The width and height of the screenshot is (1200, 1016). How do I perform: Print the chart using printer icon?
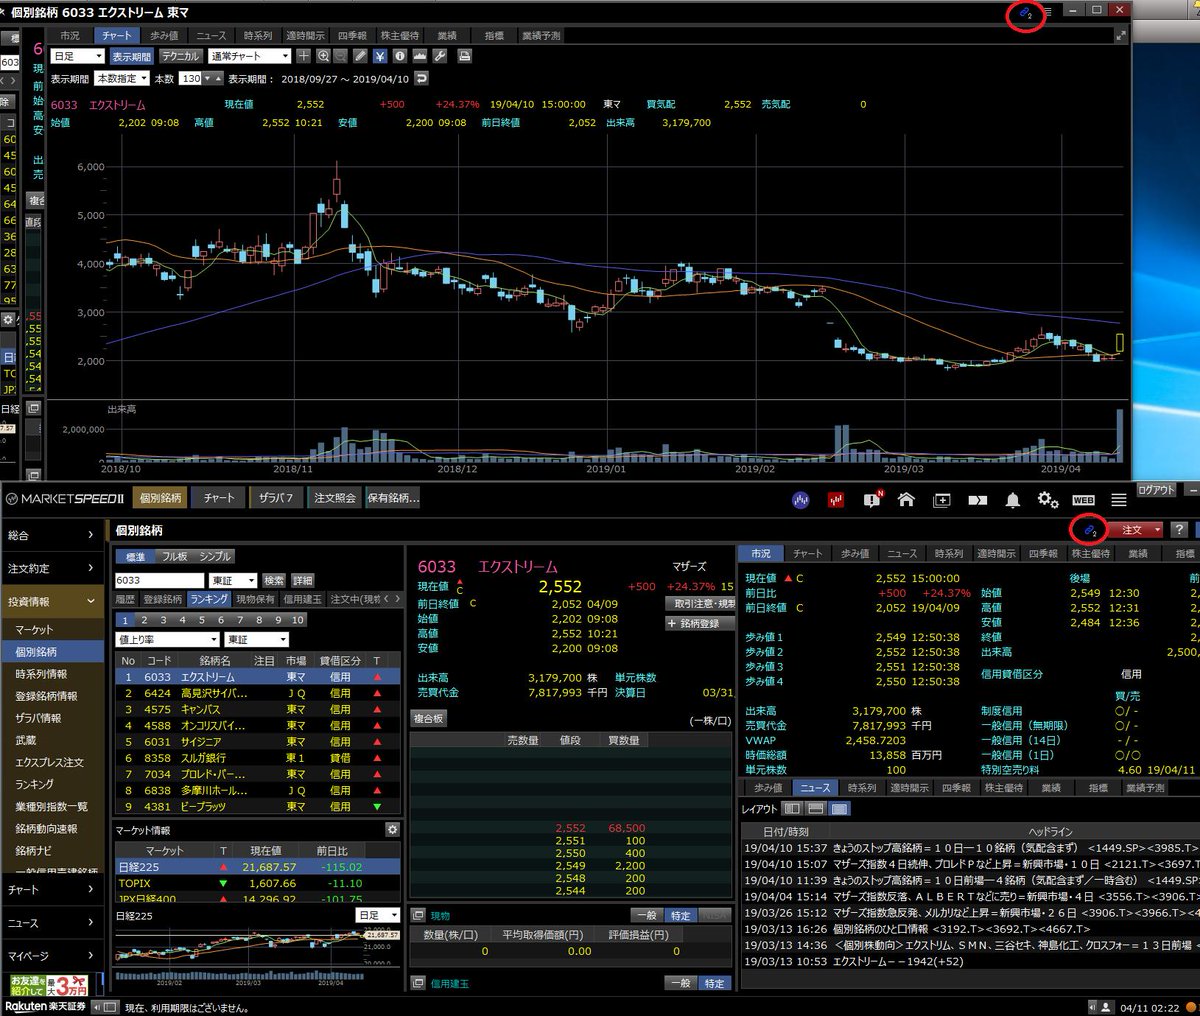(464, 56)
